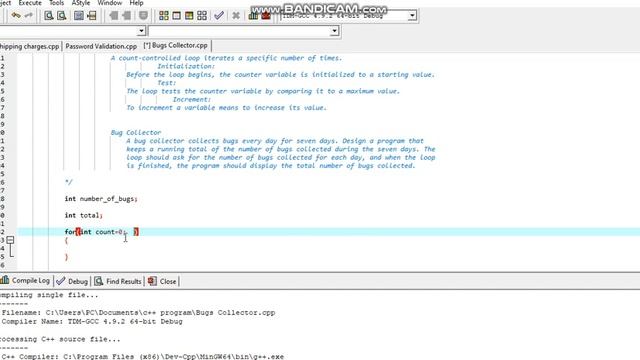Open the AStyle menu
The image size is (640, 360).
coord(81,3)
